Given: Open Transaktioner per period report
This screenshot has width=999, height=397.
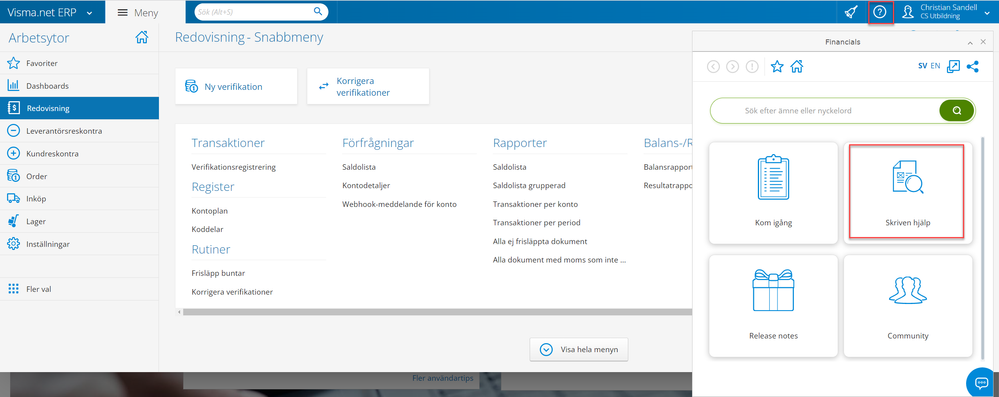Looking at the screenshot, I should click(537, 222).
